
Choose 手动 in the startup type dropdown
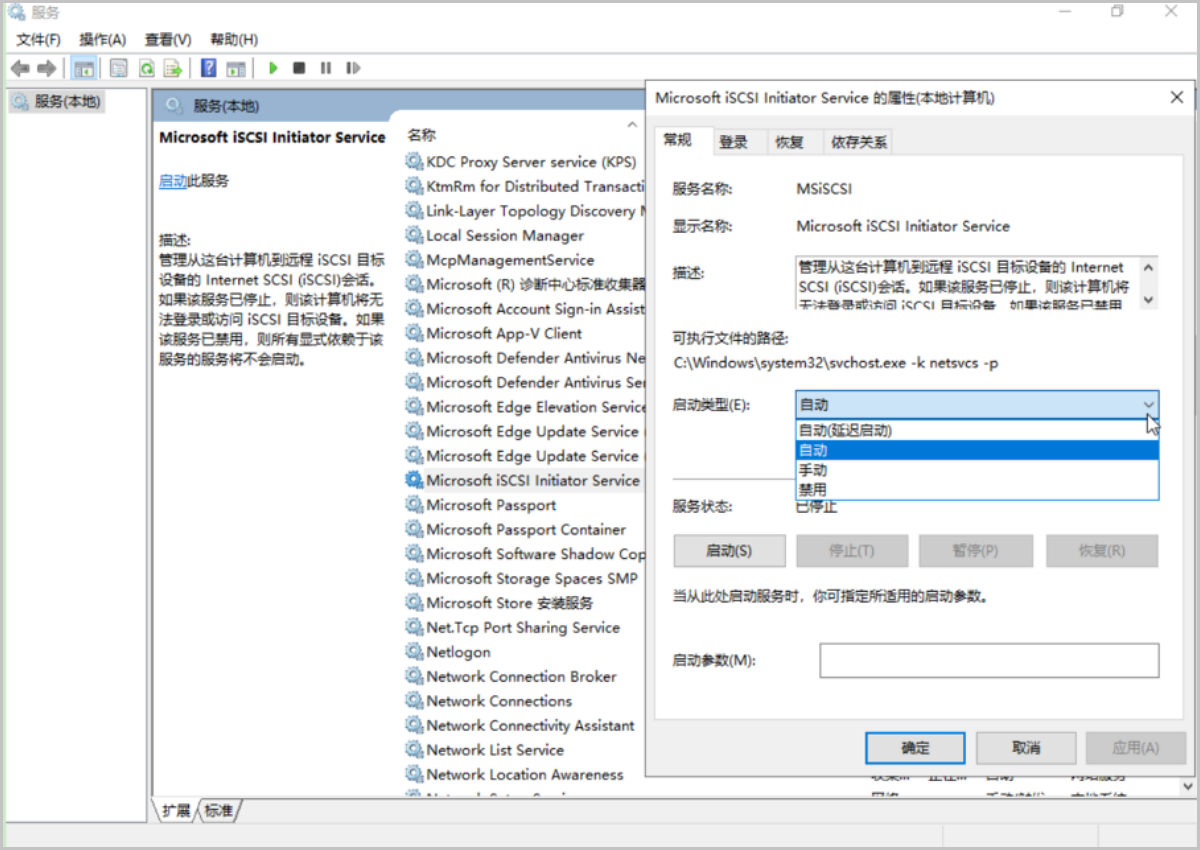[x=813, y=470]
